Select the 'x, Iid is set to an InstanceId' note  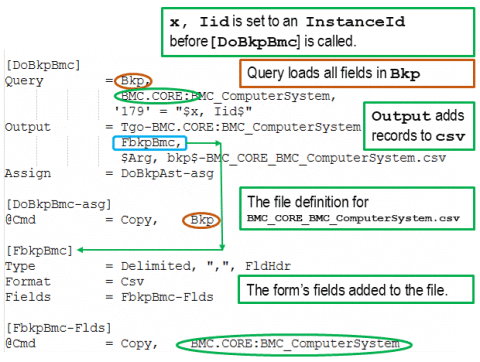[x=318, y=32]
